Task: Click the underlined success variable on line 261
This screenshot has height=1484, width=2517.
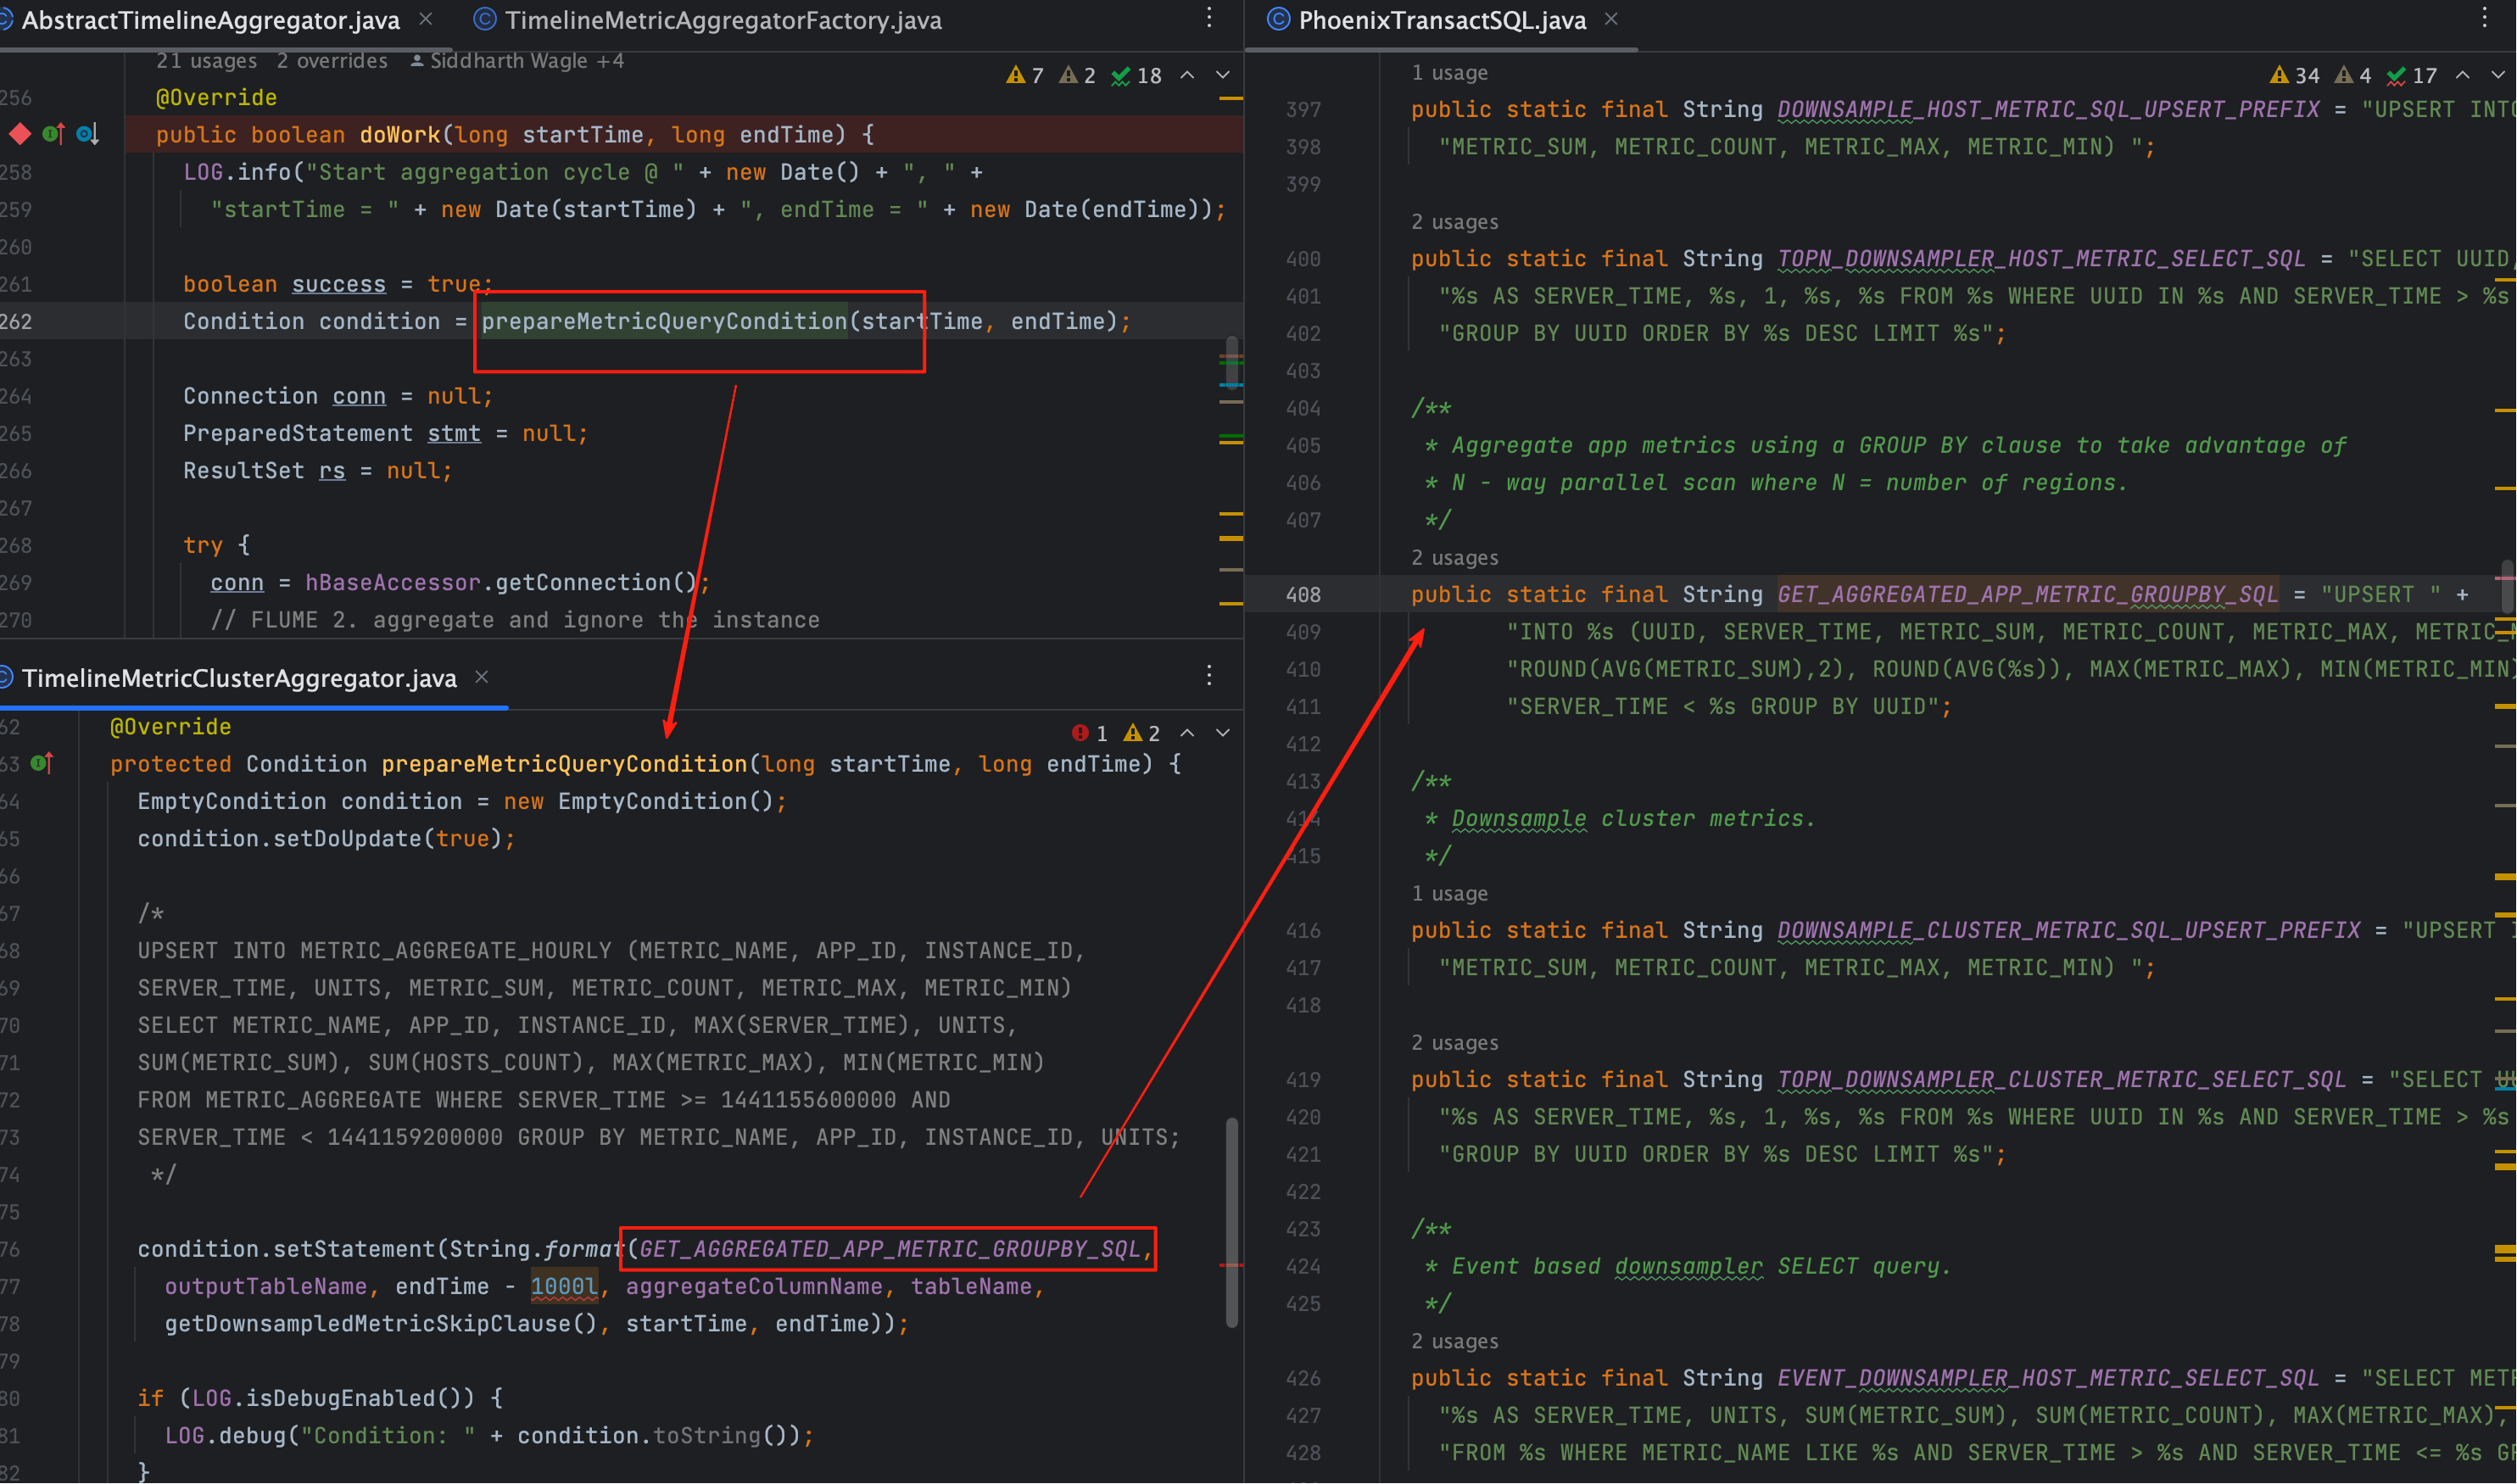Action: click(338, 285)
